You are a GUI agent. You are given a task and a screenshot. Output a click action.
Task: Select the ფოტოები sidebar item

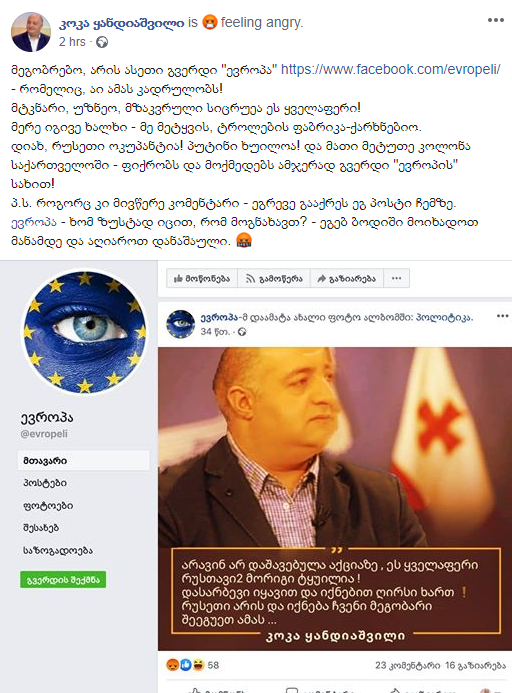[x=48, y=505]
